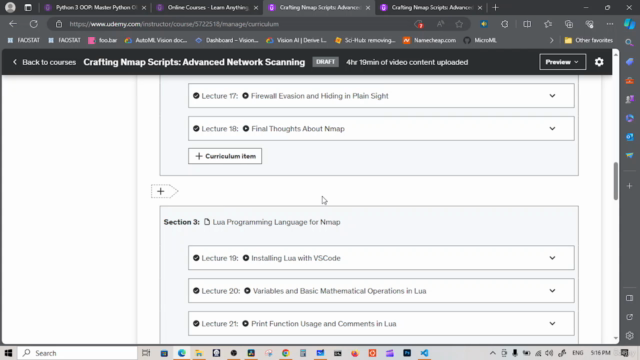Open Favorites list icon in toolbar

click(x=548, y=24)
